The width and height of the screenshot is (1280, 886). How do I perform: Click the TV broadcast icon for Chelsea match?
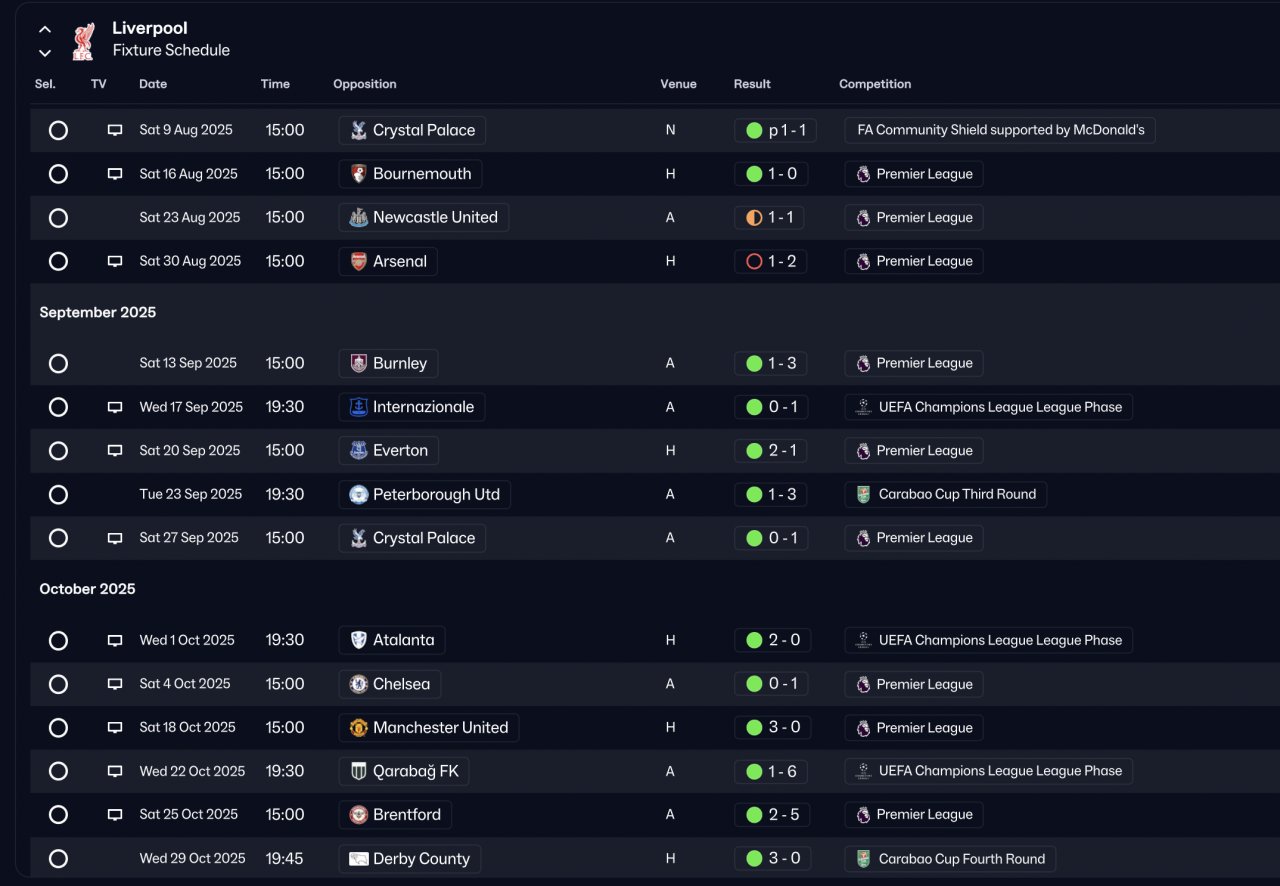tap(115, 684)
